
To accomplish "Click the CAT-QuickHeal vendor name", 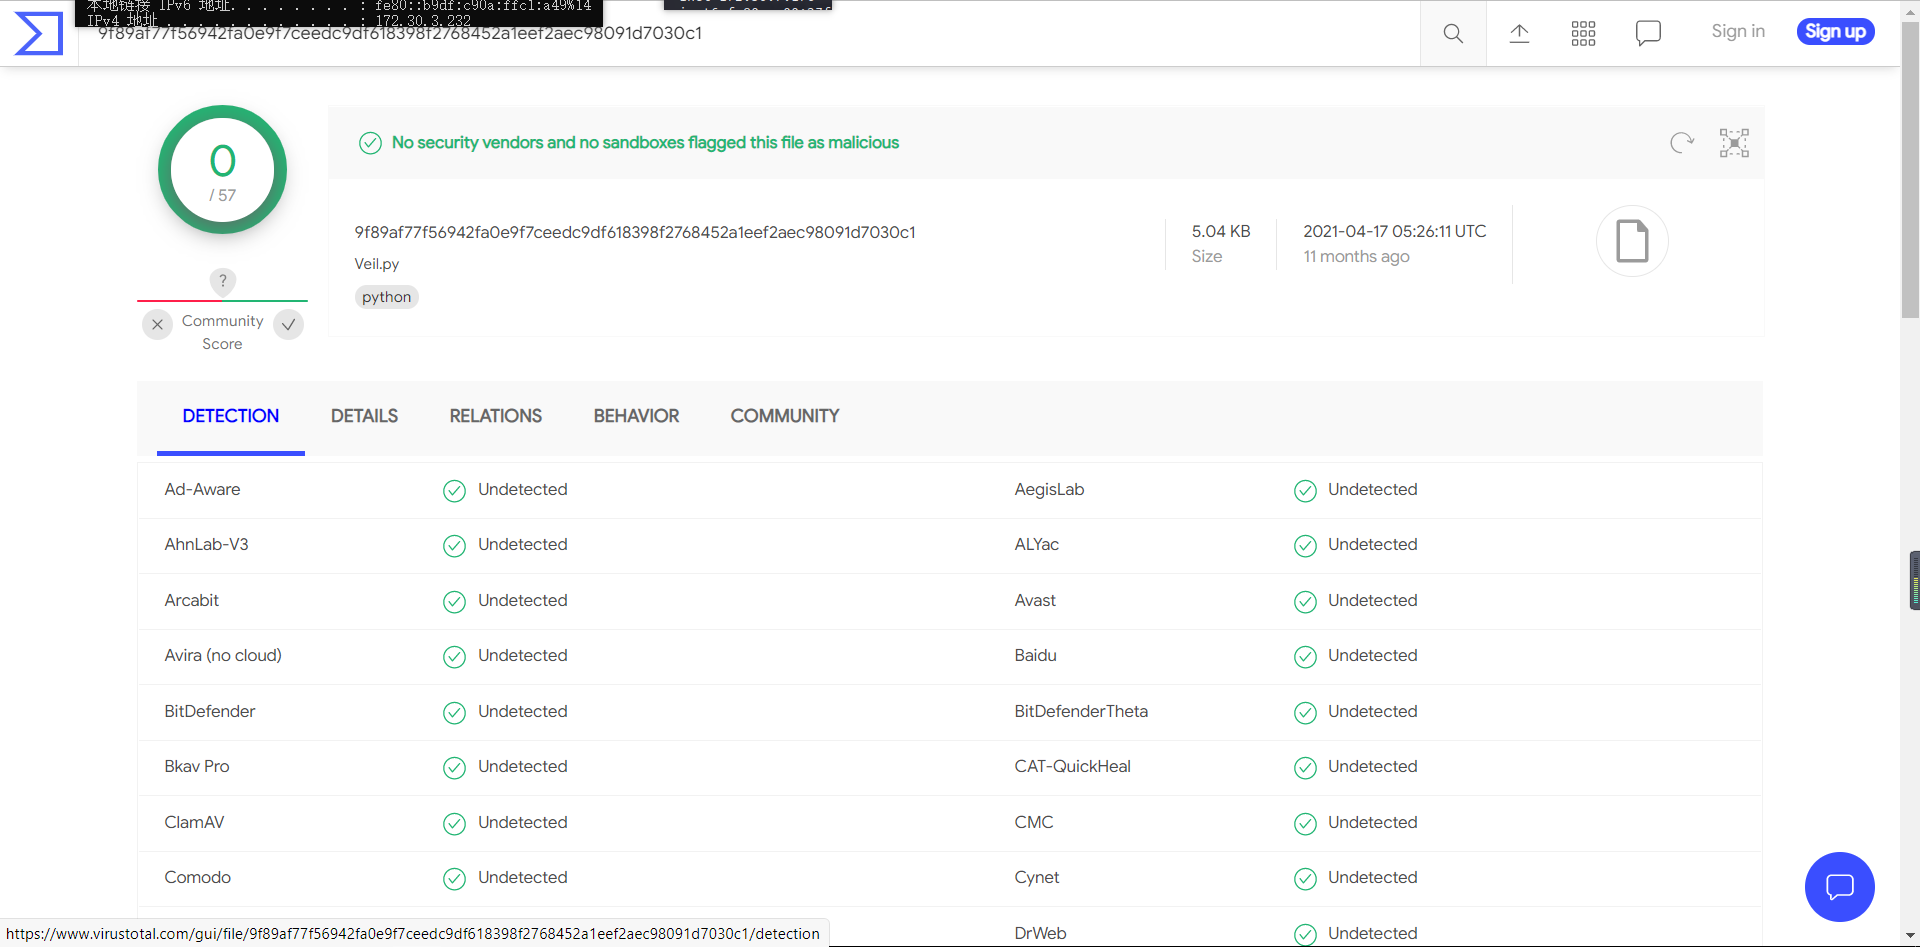I will [x=1072, y=767].
